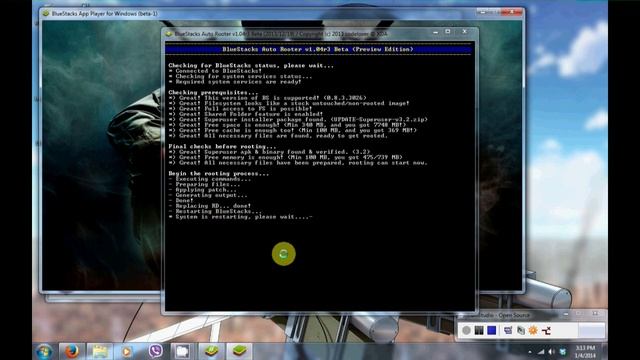Click the 'Begin the rooting process...' line
640x360 pixels.
[x=219, y=173]
